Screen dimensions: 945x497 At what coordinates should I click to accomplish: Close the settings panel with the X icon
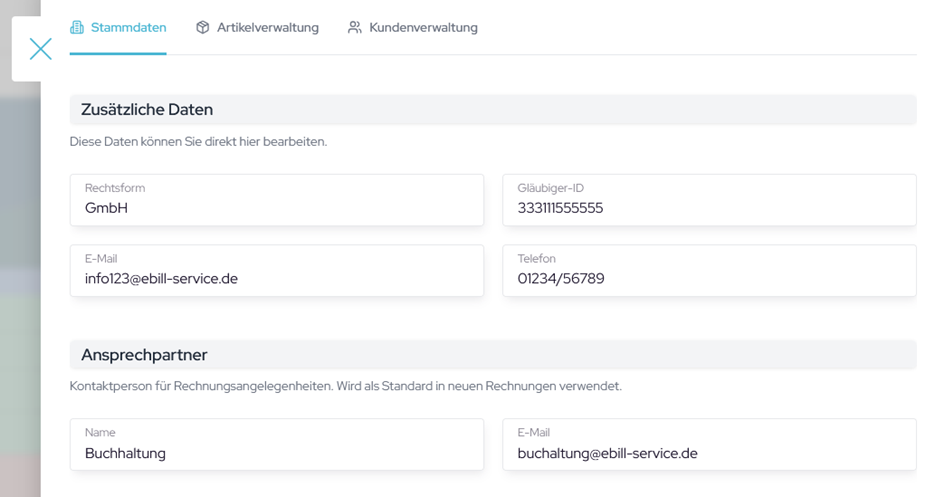click(x=40, y=48)
